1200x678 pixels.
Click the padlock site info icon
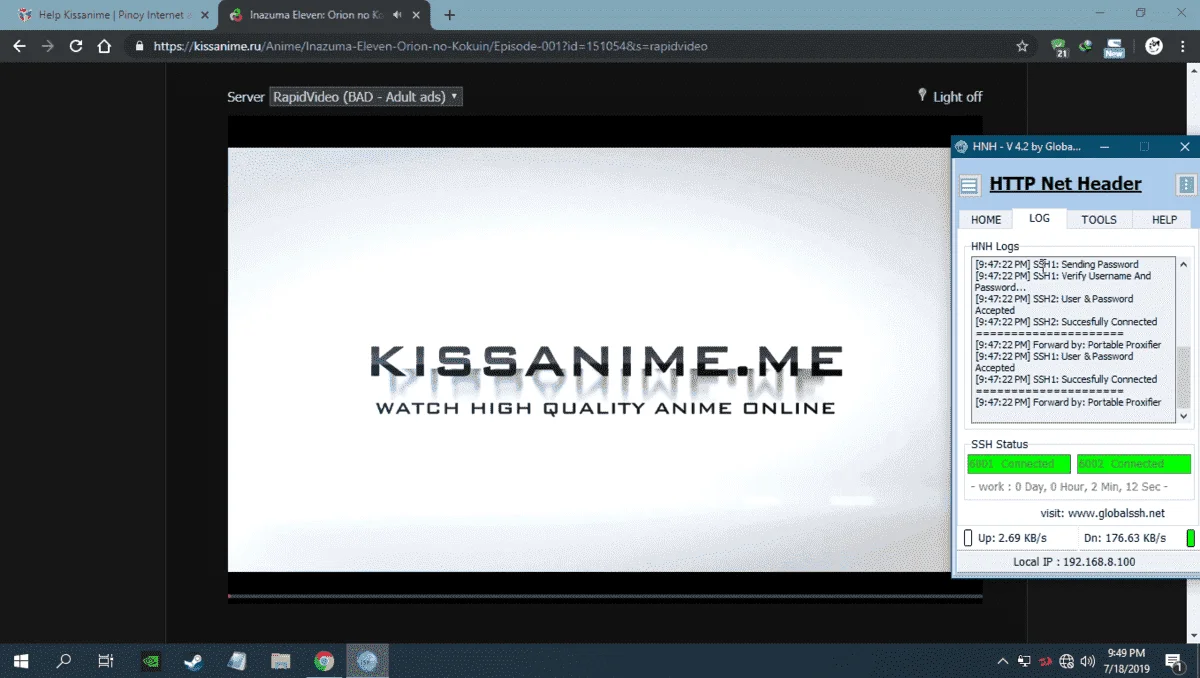[x=139, y=46]
